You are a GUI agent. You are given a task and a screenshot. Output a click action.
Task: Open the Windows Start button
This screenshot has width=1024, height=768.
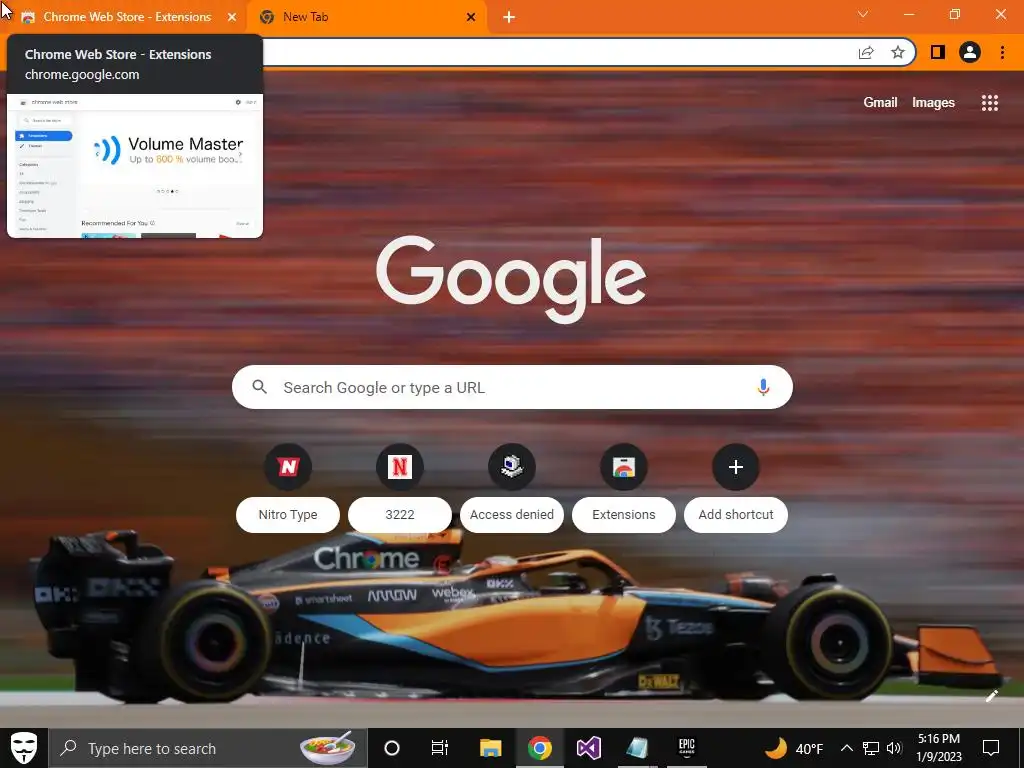click(24, 748)
